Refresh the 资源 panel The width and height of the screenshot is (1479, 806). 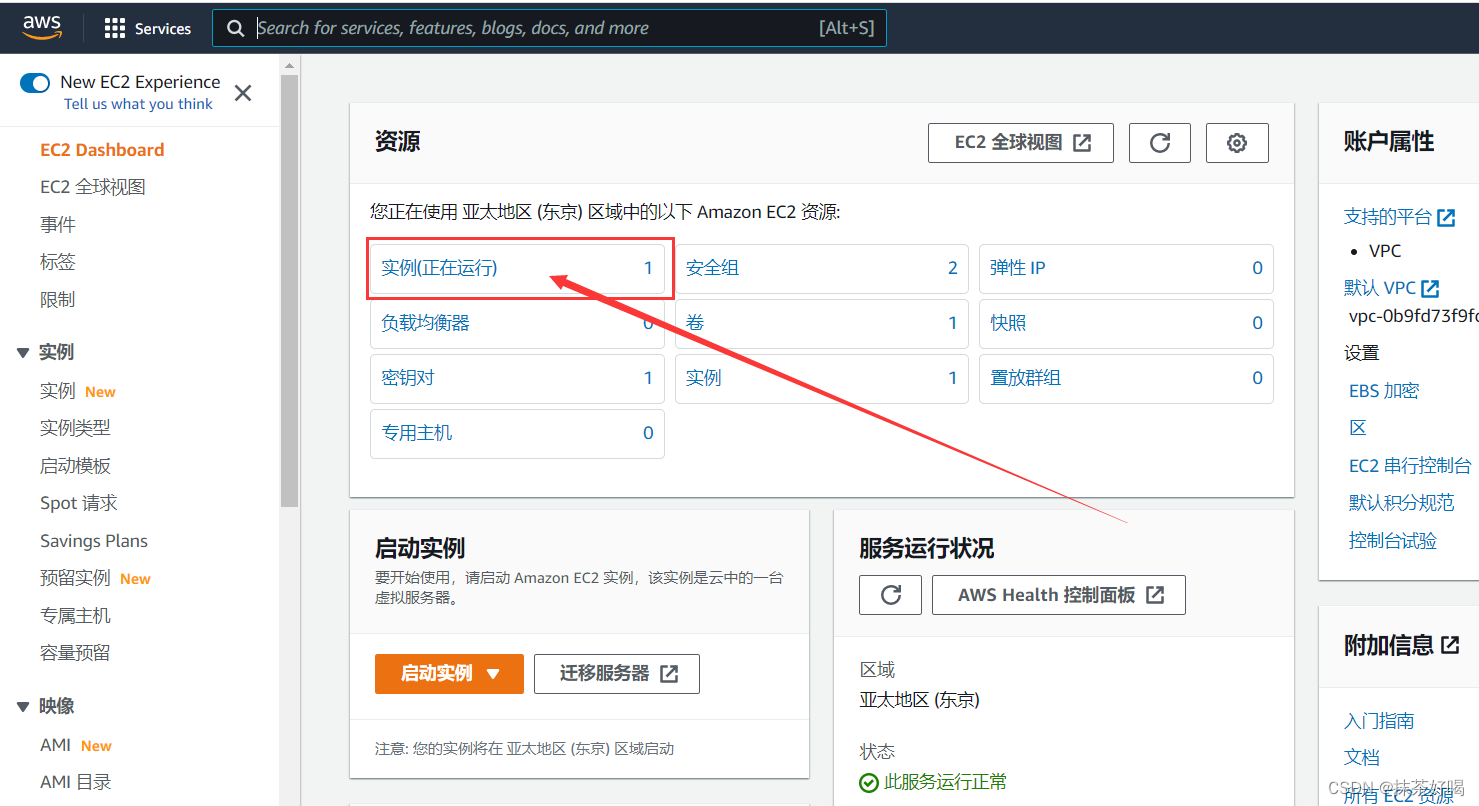(x=1160, y=143)
